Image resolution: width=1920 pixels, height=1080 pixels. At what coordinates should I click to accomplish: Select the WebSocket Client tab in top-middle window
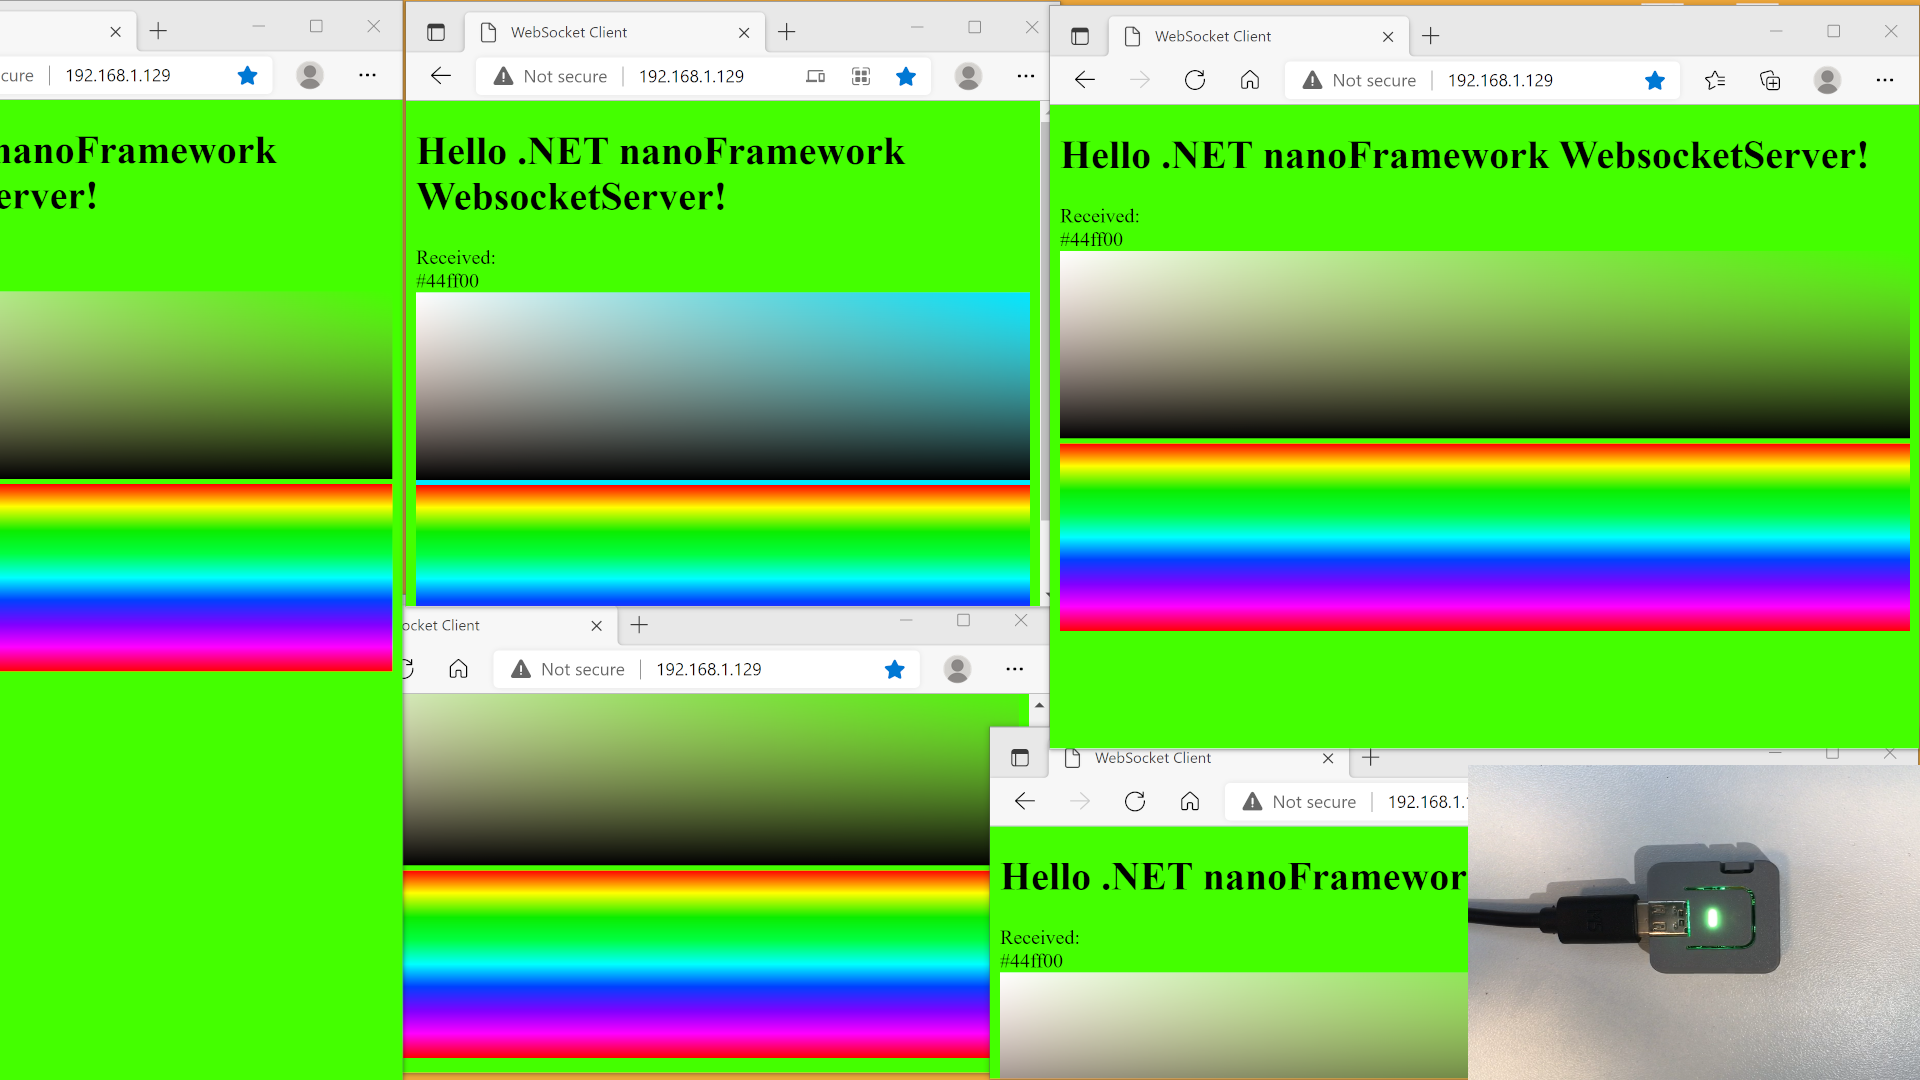[x=615, y=33]
